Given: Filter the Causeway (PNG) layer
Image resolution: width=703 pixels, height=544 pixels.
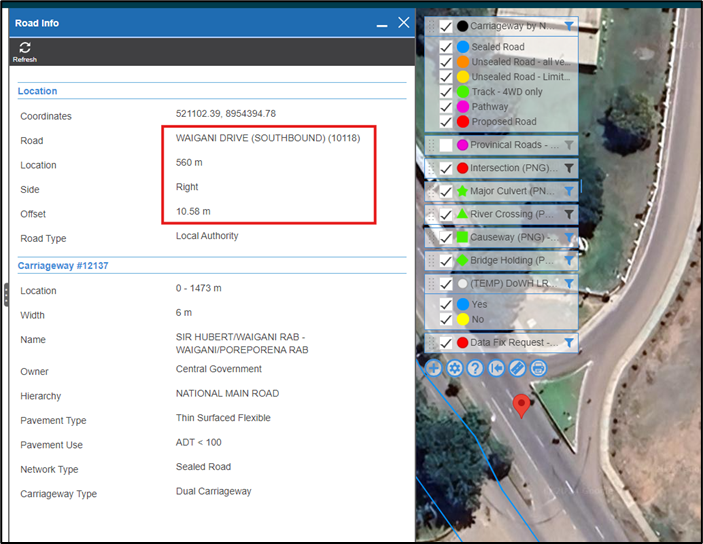Looking at the screenshot, I should click(x=568, y=238).
